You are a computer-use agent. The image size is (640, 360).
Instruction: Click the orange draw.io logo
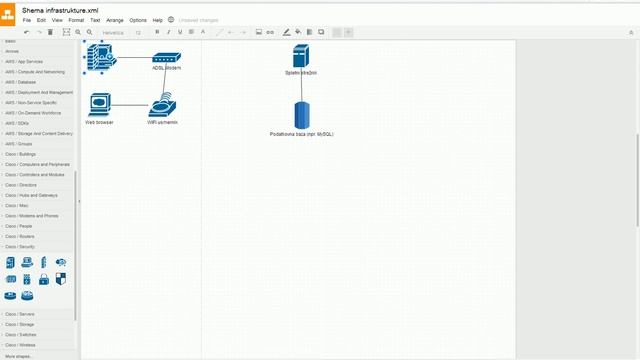(x=7, y=14)
